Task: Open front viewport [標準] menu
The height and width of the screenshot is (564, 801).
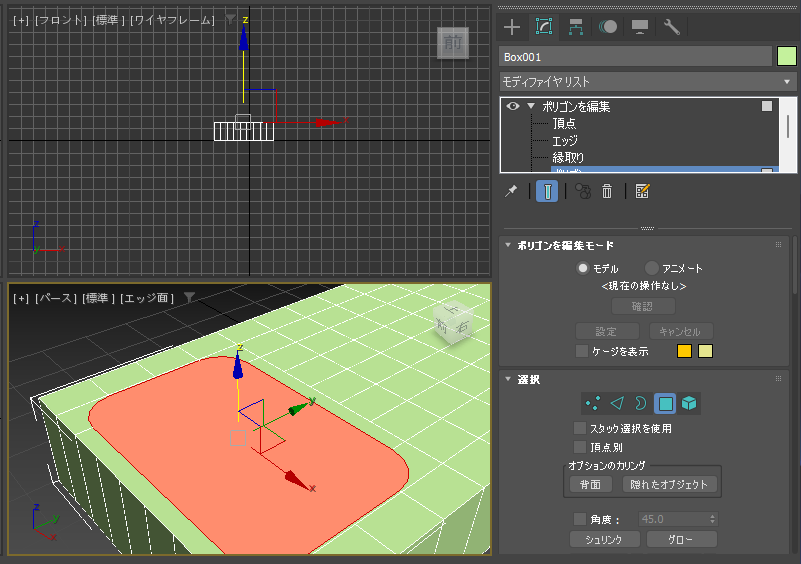Action: point(108,20)
